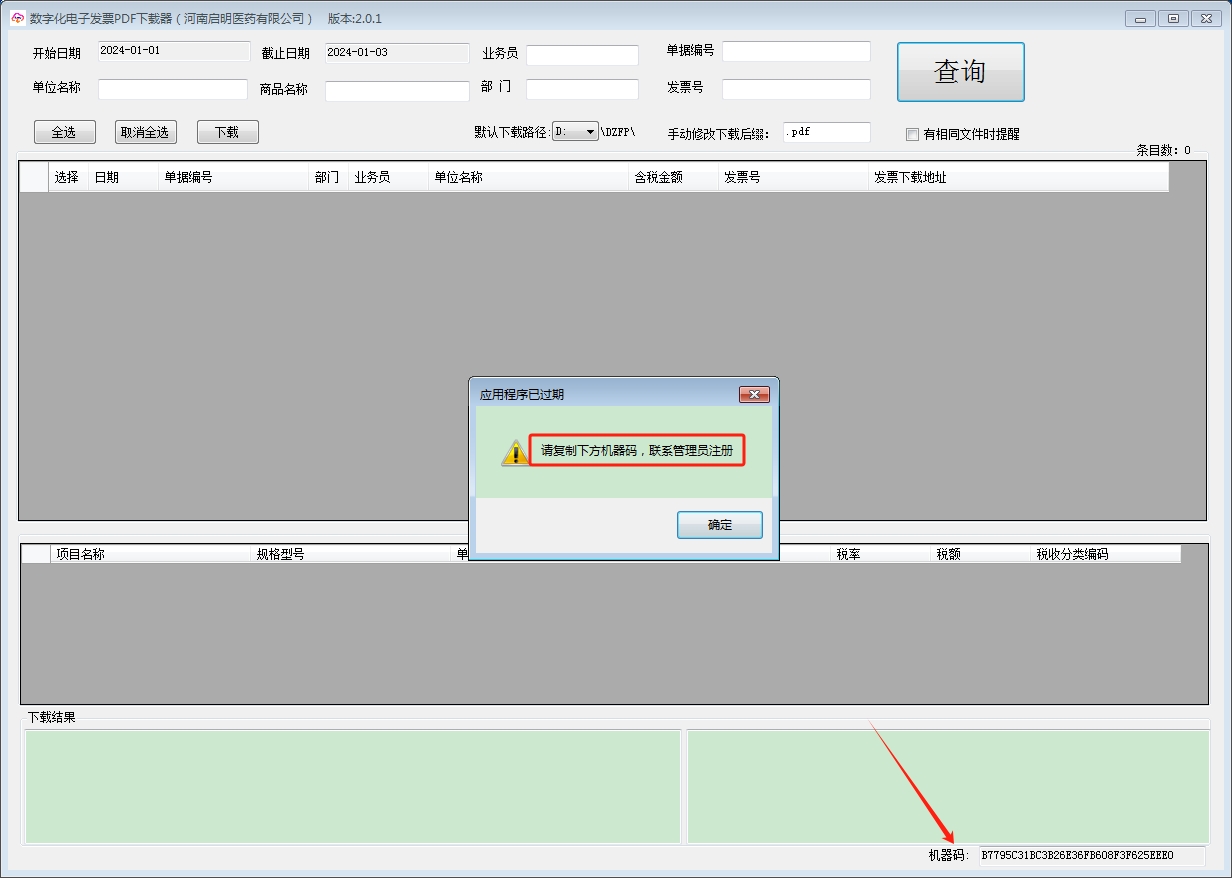Enable the 有相同文件时提醒 checkbox

coord(912,134)
